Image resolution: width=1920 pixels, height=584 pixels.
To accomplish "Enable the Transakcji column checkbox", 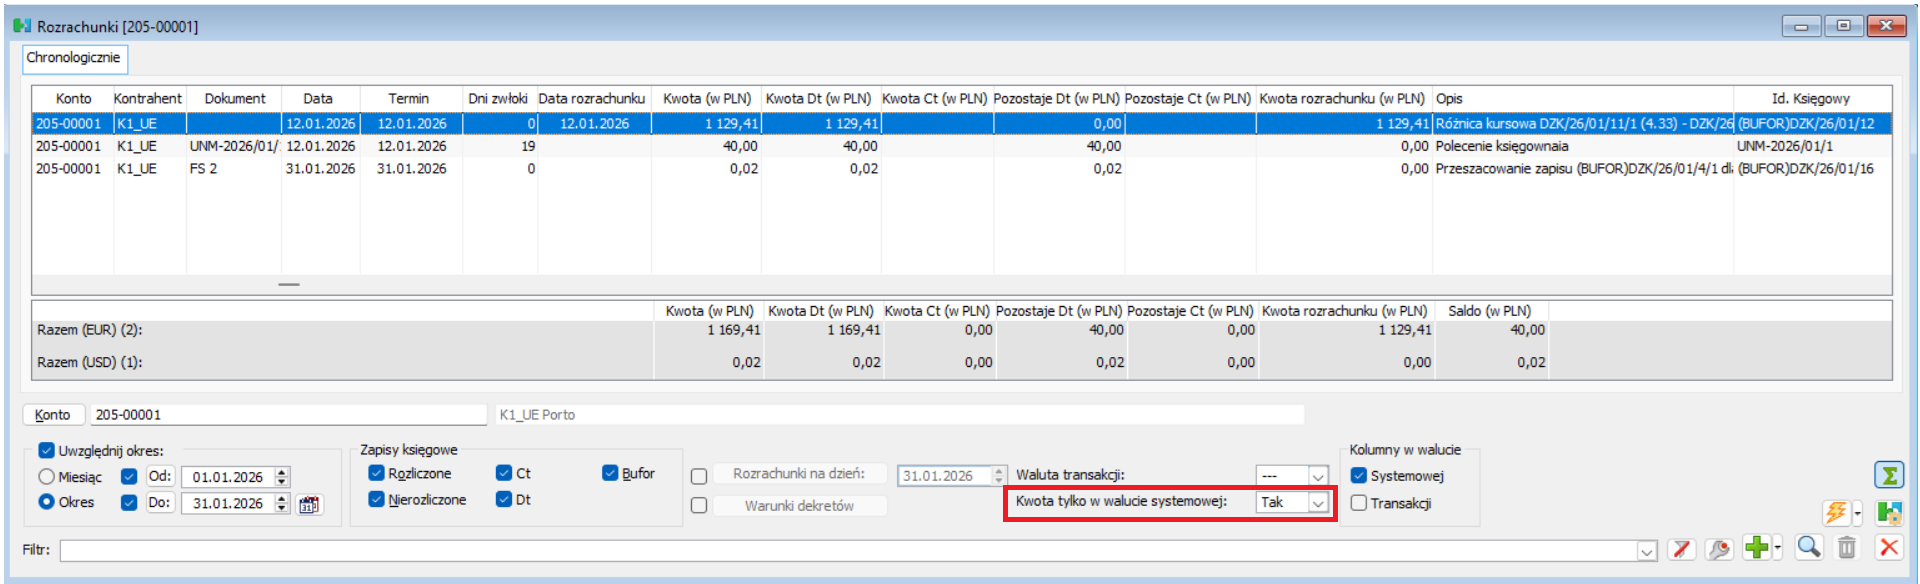I will [x=1359, y=503].
